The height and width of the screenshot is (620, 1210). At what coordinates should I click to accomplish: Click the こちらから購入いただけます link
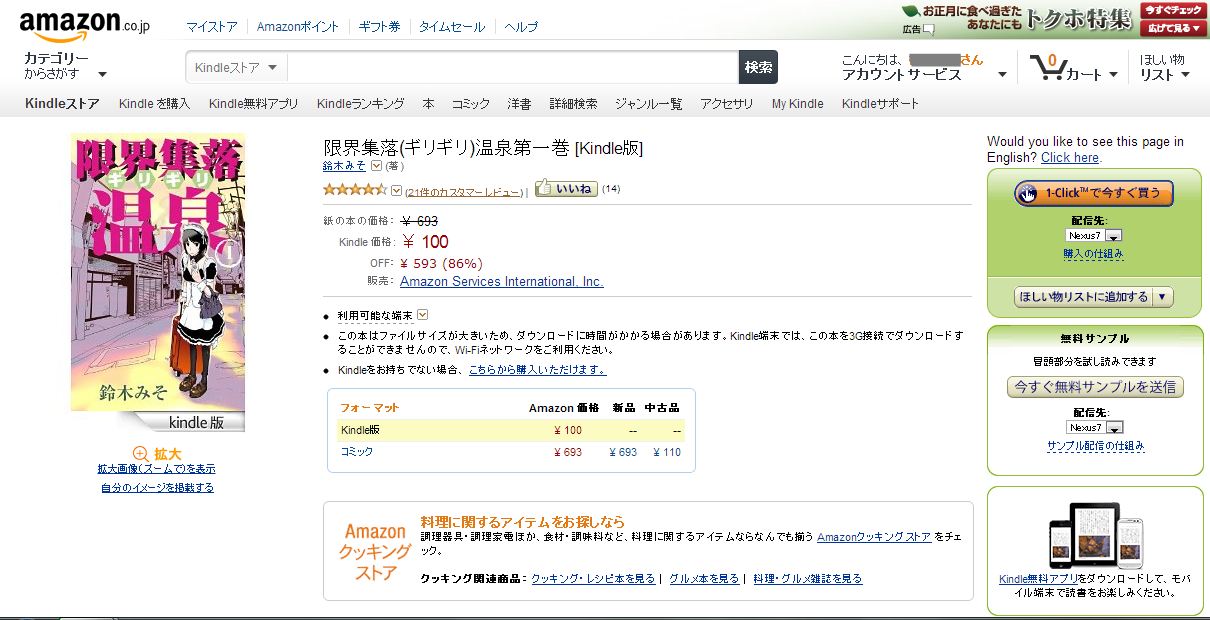click(537, 369)
